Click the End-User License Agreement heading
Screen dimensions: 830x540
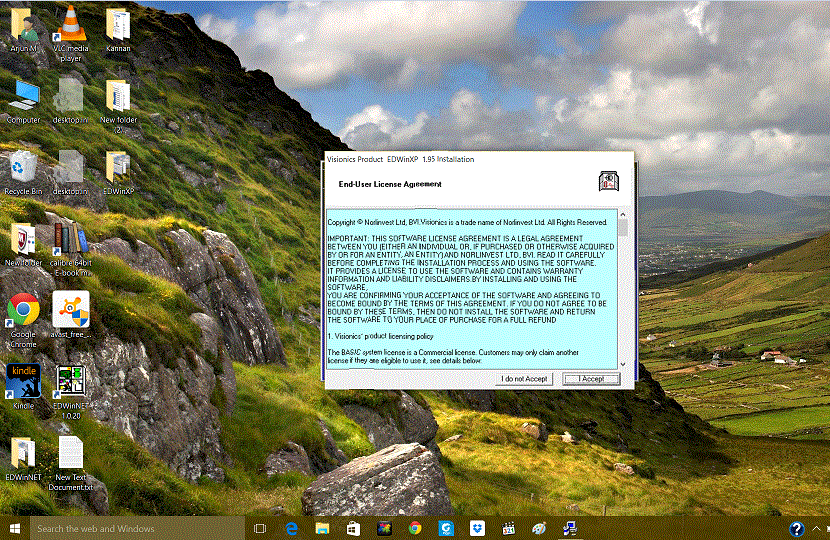tap(390, 184)
